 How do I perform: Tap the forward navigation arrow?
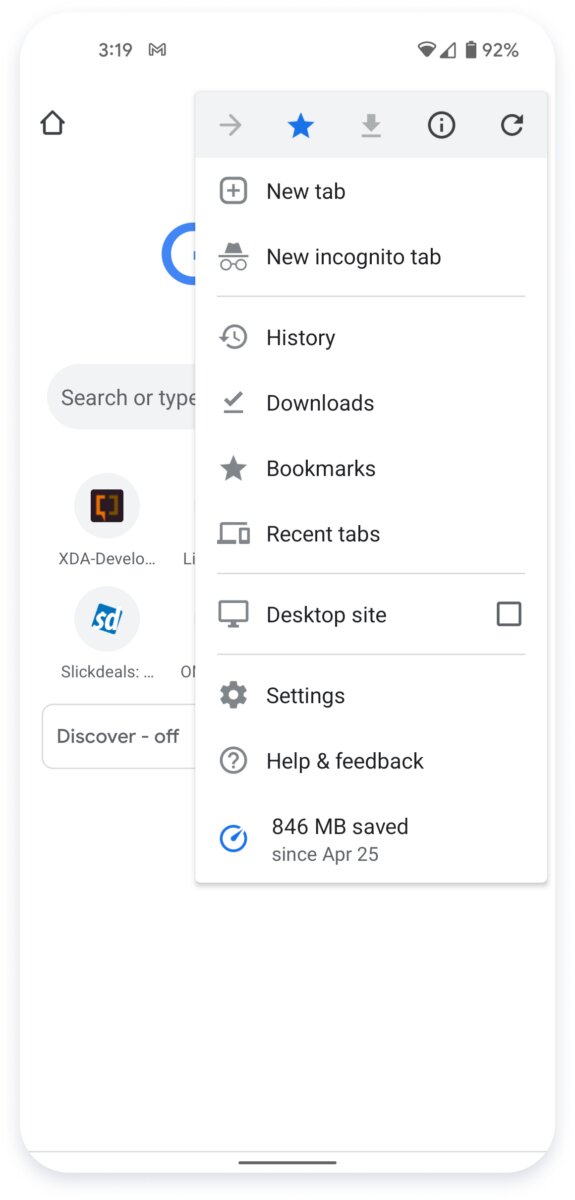pos(230,125)
